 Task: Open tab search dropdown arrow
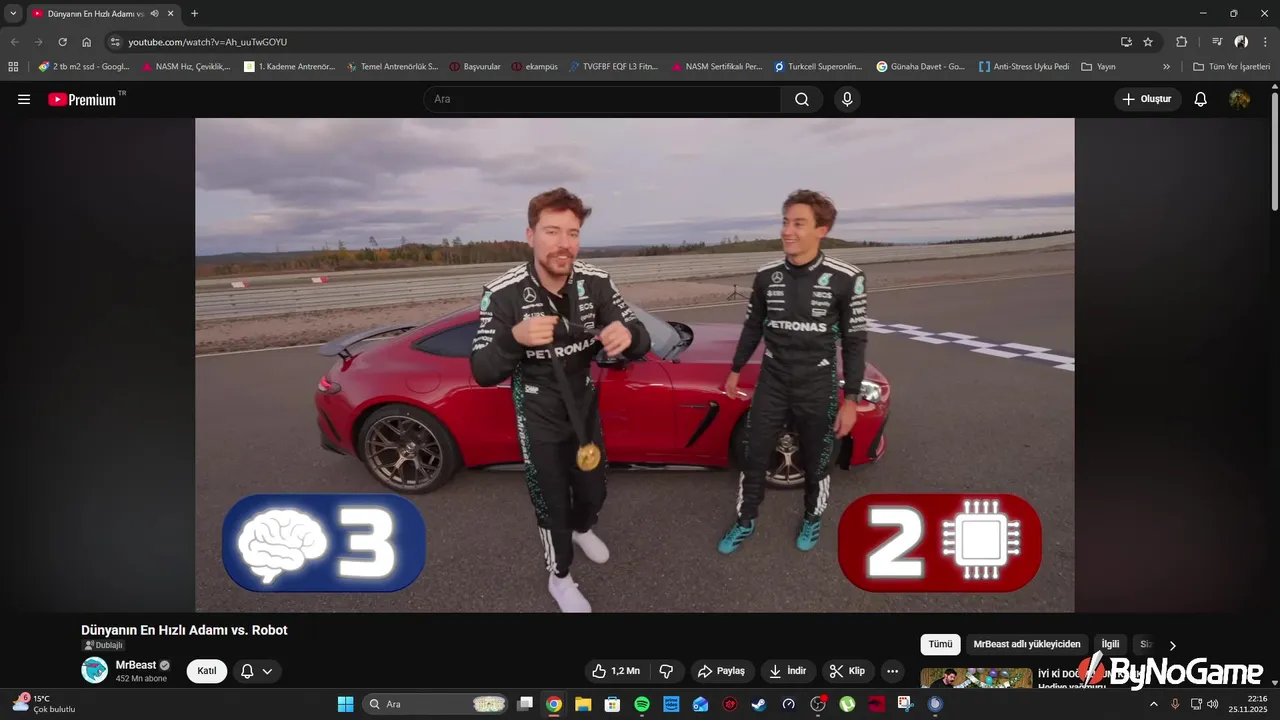click(x=13, y=13)
